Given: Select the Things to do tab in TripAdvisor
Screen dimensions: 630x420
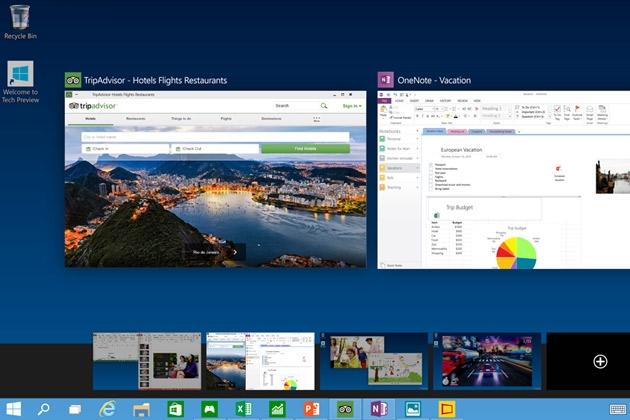Looking at the screenshot, I should tap(181, 119).
